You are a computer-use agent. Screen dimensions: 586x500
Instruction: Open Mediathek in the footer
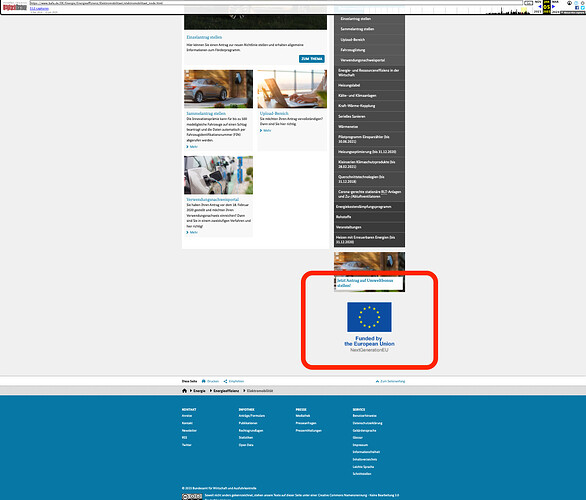pos(303,416)
